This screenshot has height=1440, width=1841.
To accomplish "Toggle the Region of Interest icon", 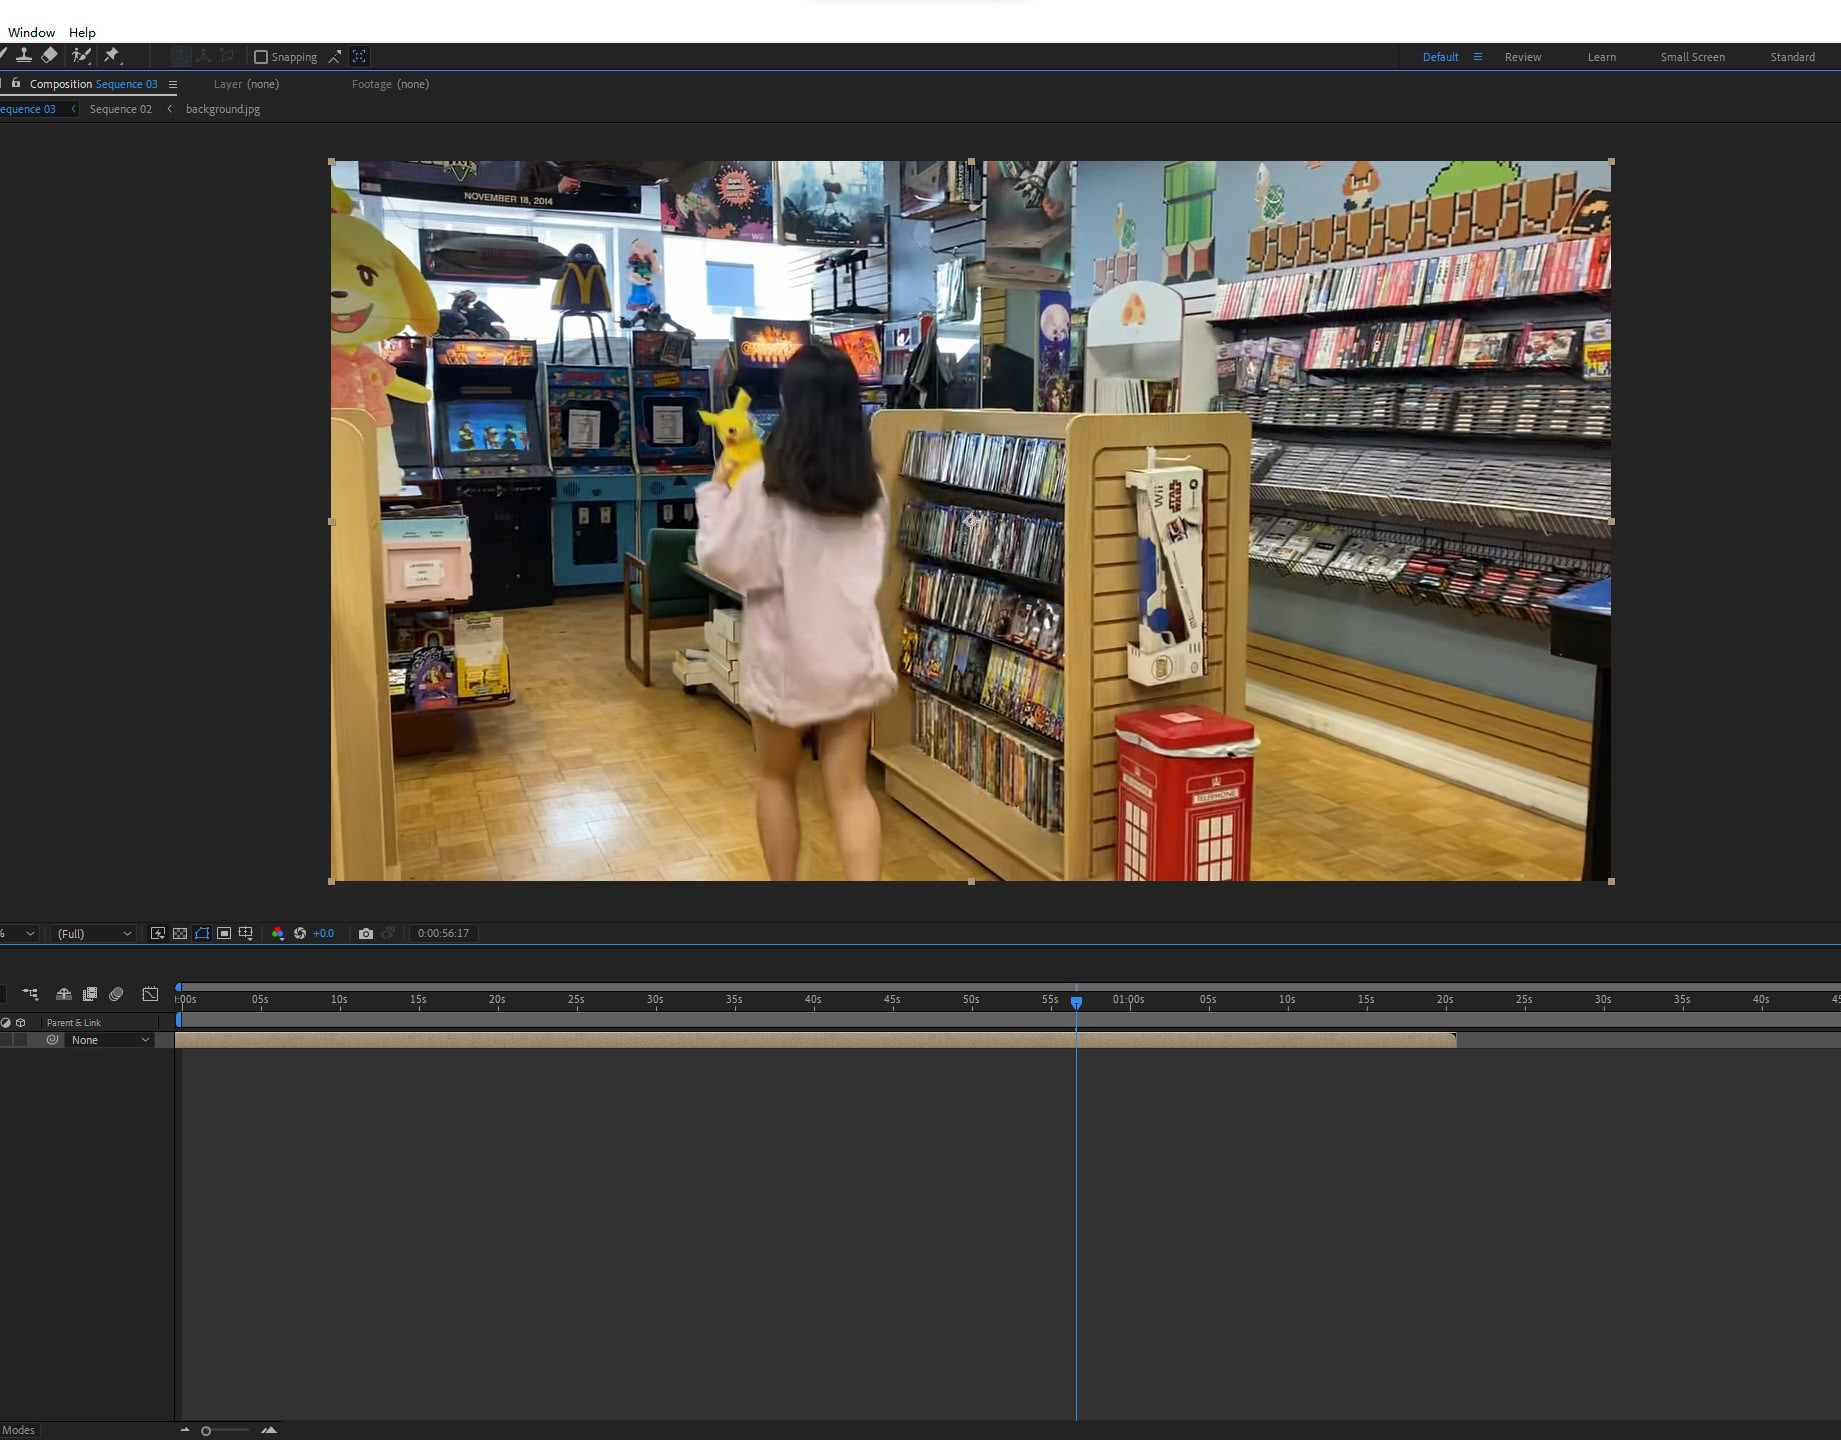I will click(x=224, y=933).
